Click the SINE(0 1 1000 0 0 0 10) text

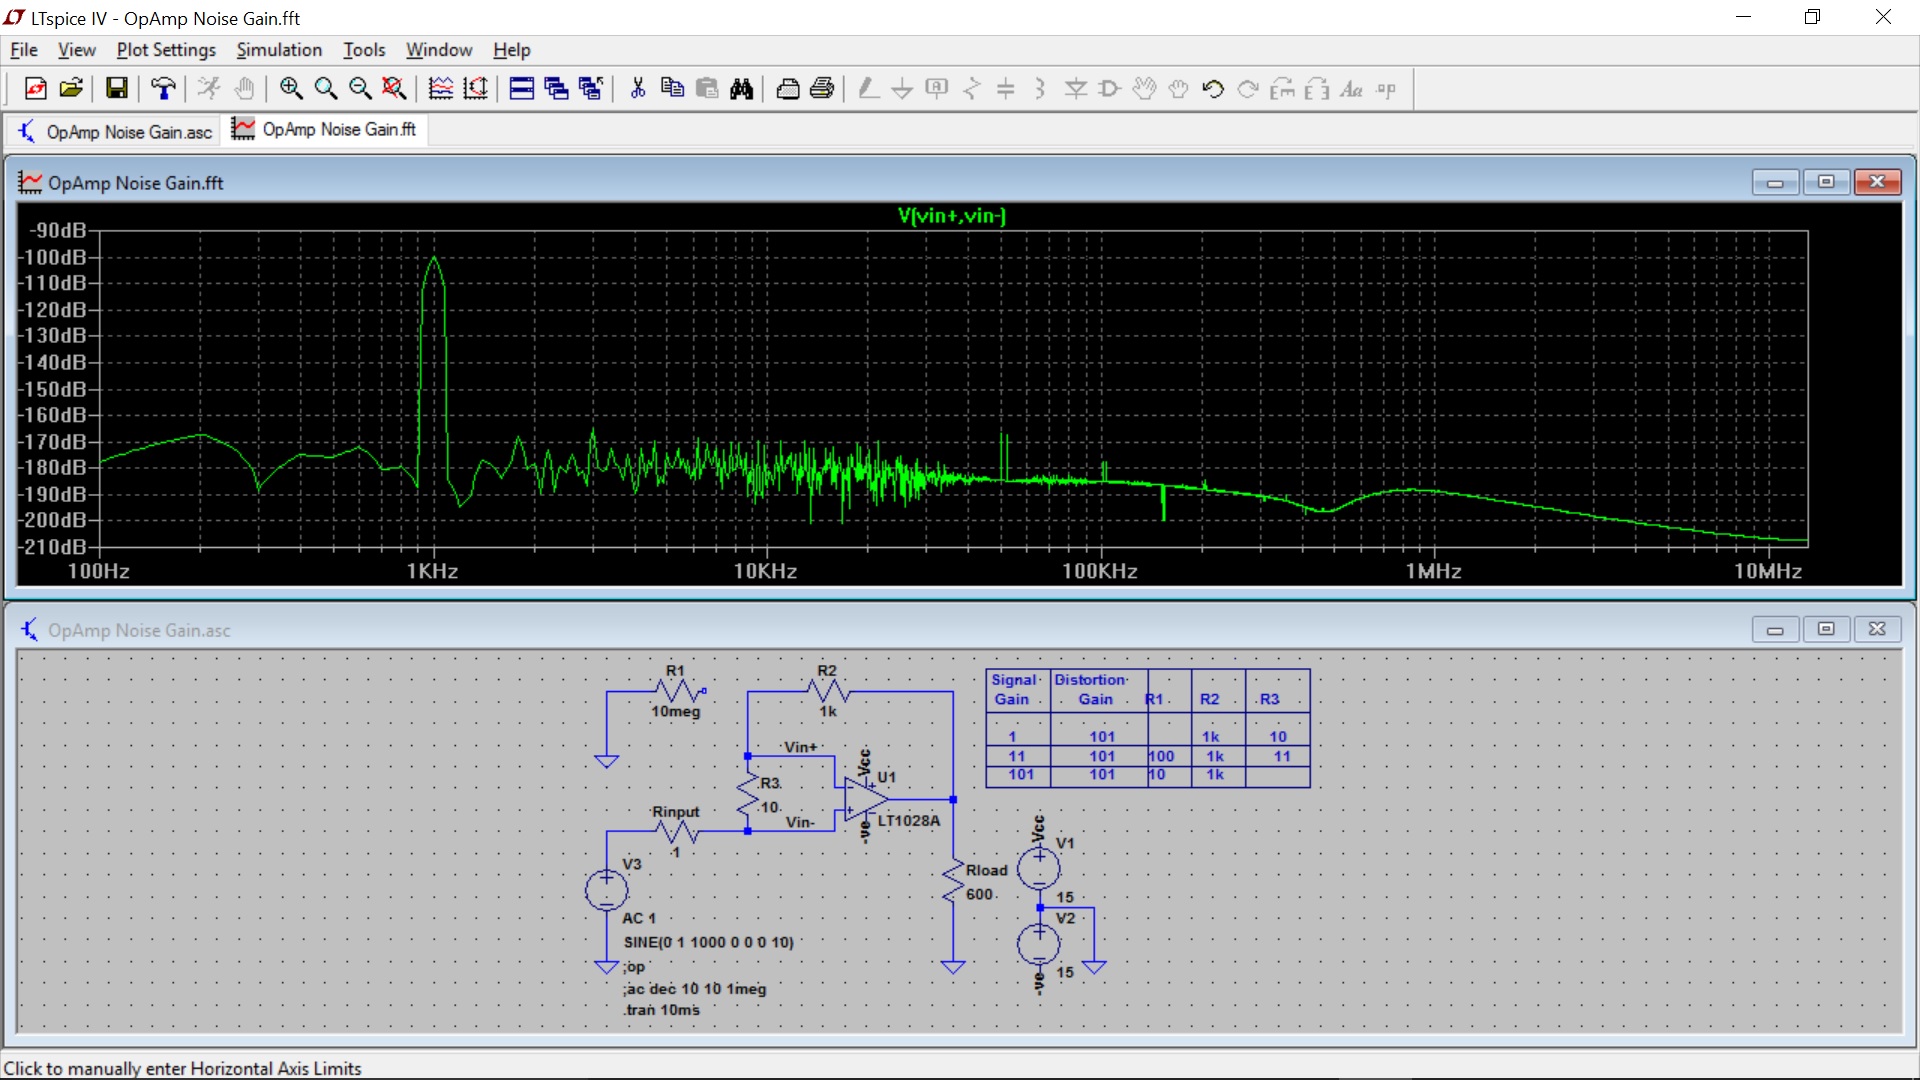pos(708,942)
